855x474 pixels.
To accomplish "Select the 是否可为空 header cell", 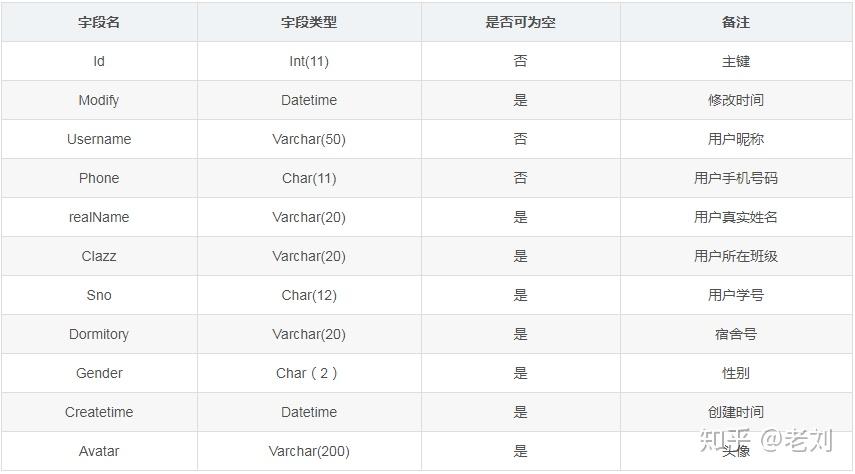I will [520, 22].
